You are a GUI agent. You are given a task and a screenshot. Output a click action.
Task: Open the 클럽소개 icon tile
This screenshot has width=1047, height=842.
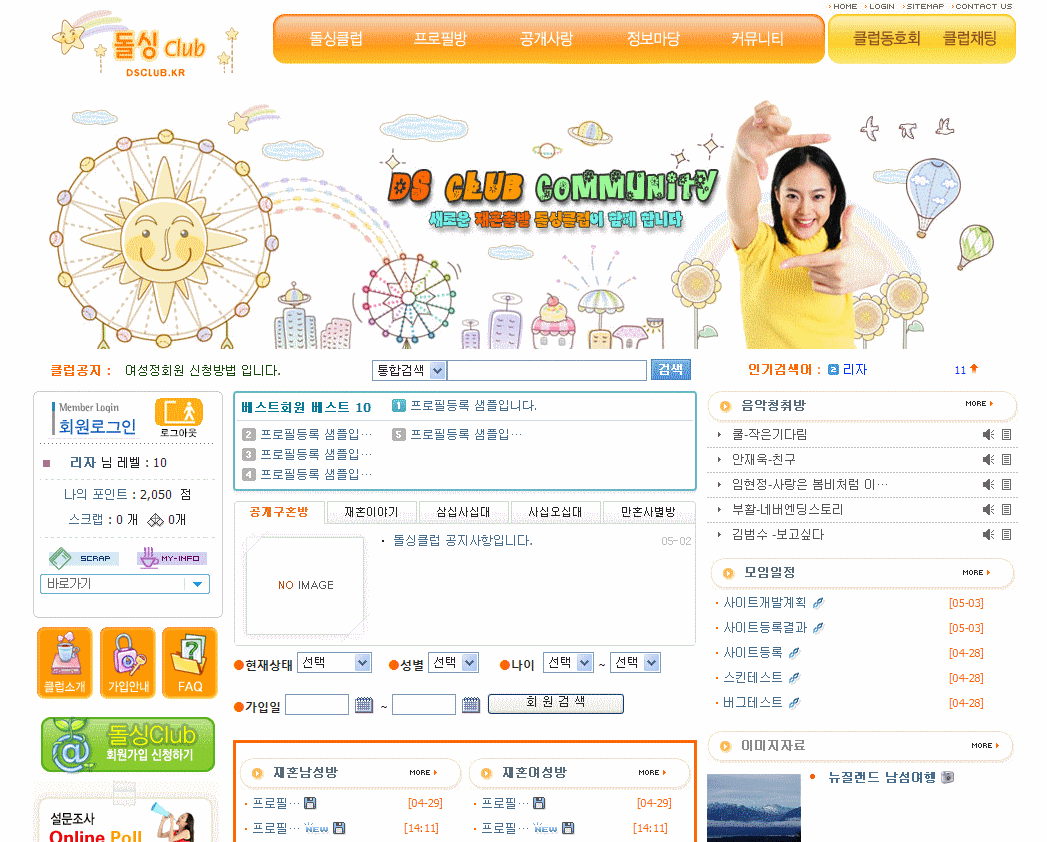[65, 662]
